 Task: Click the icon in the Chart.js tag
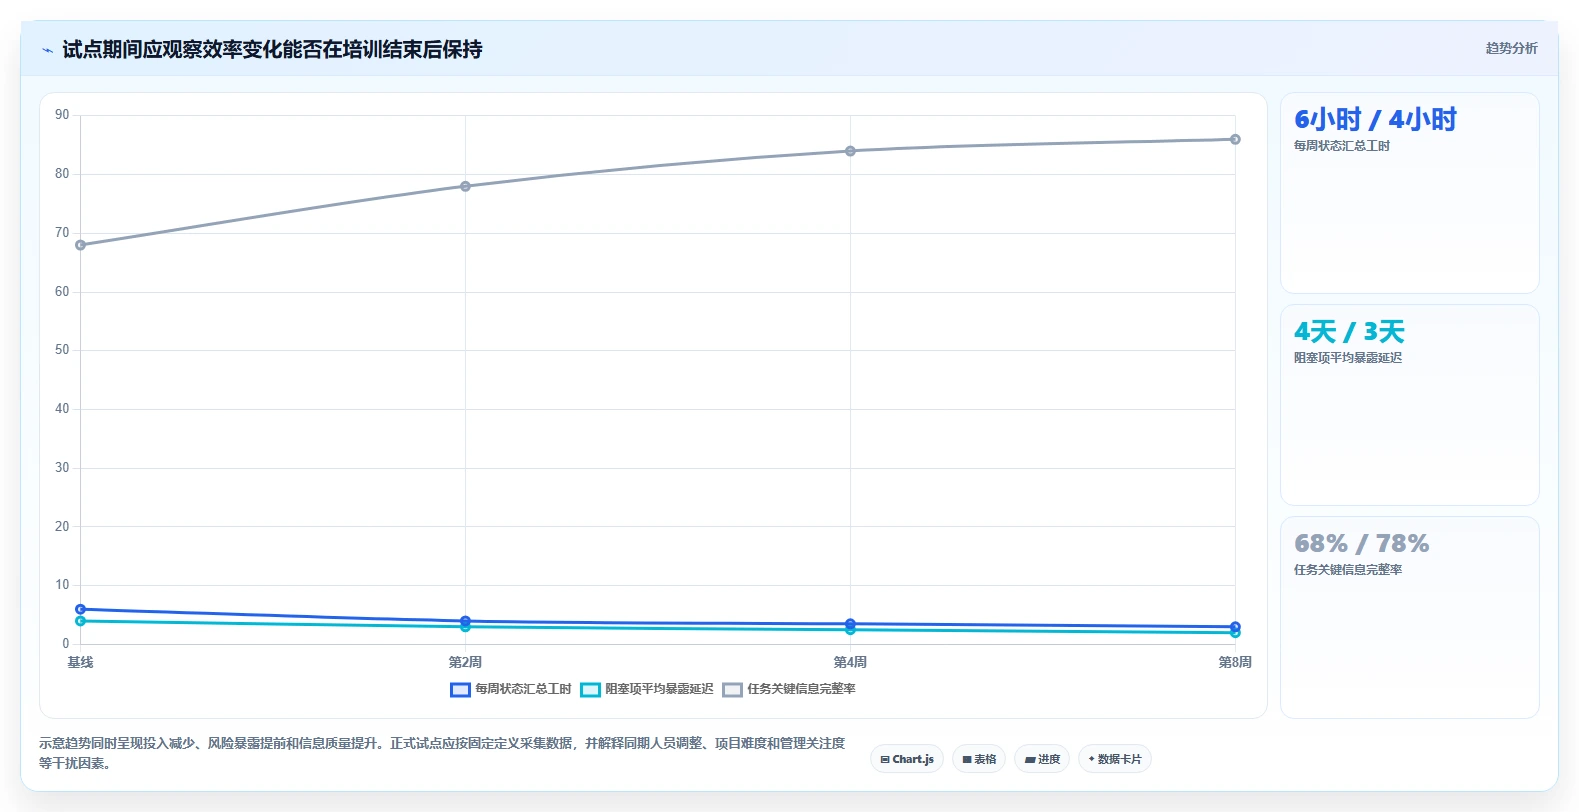point(885,759)
